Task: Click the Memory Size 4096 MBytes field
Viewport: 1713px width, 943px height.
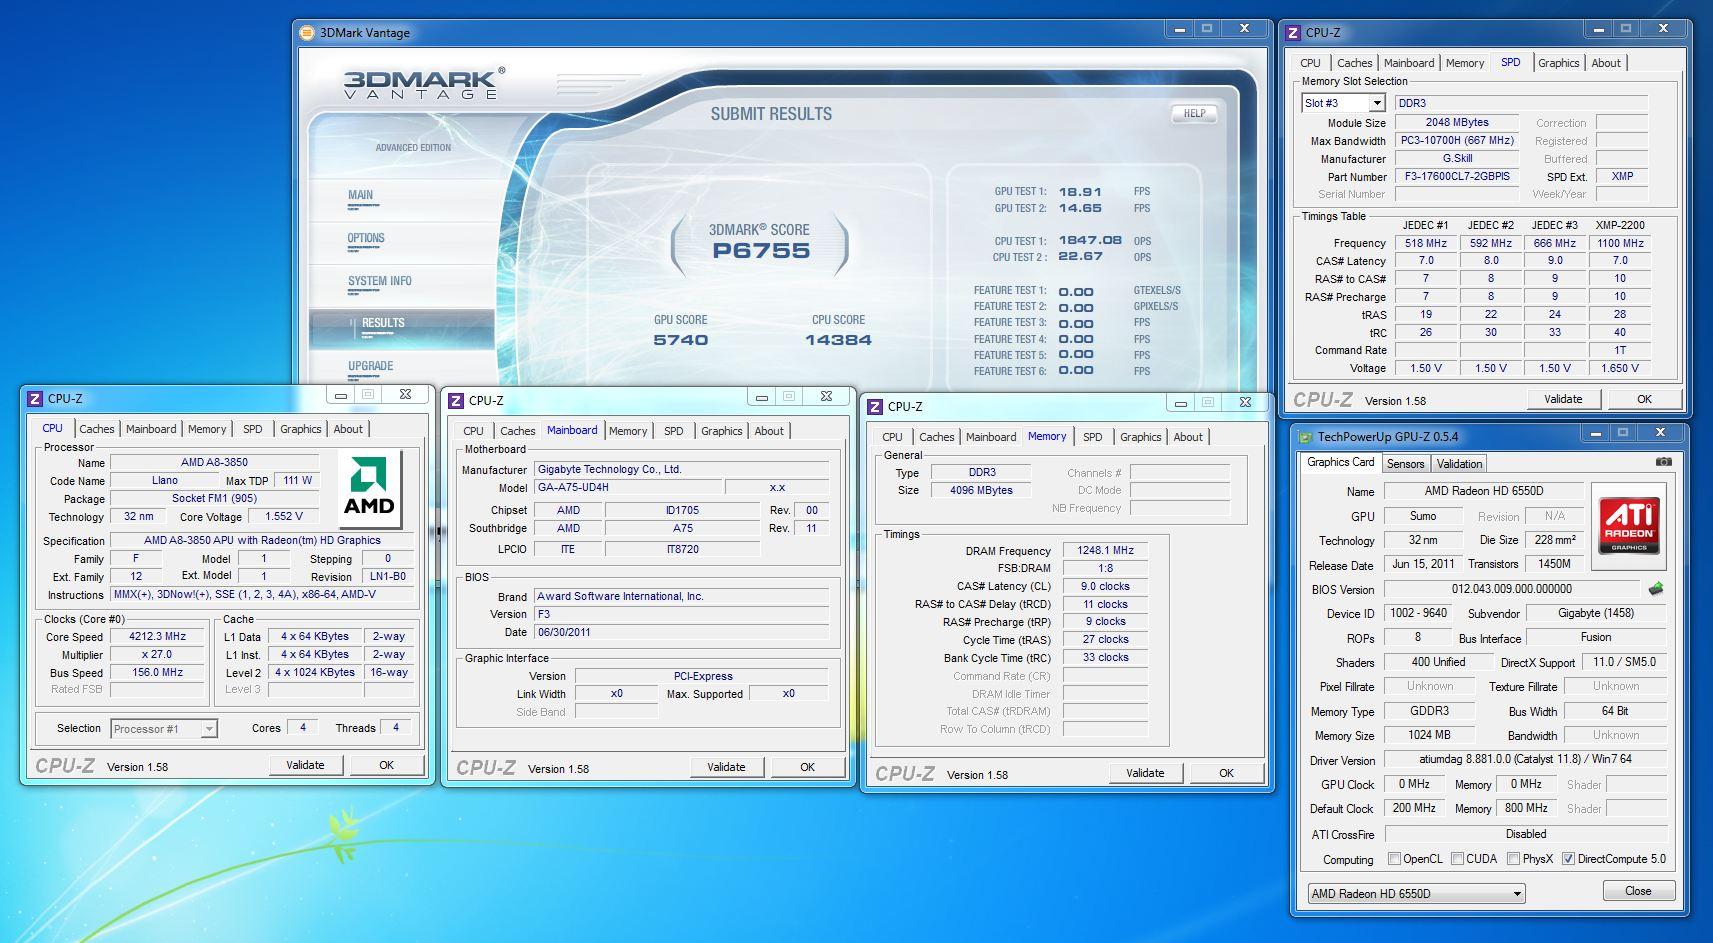Action: tap(981, 490)
